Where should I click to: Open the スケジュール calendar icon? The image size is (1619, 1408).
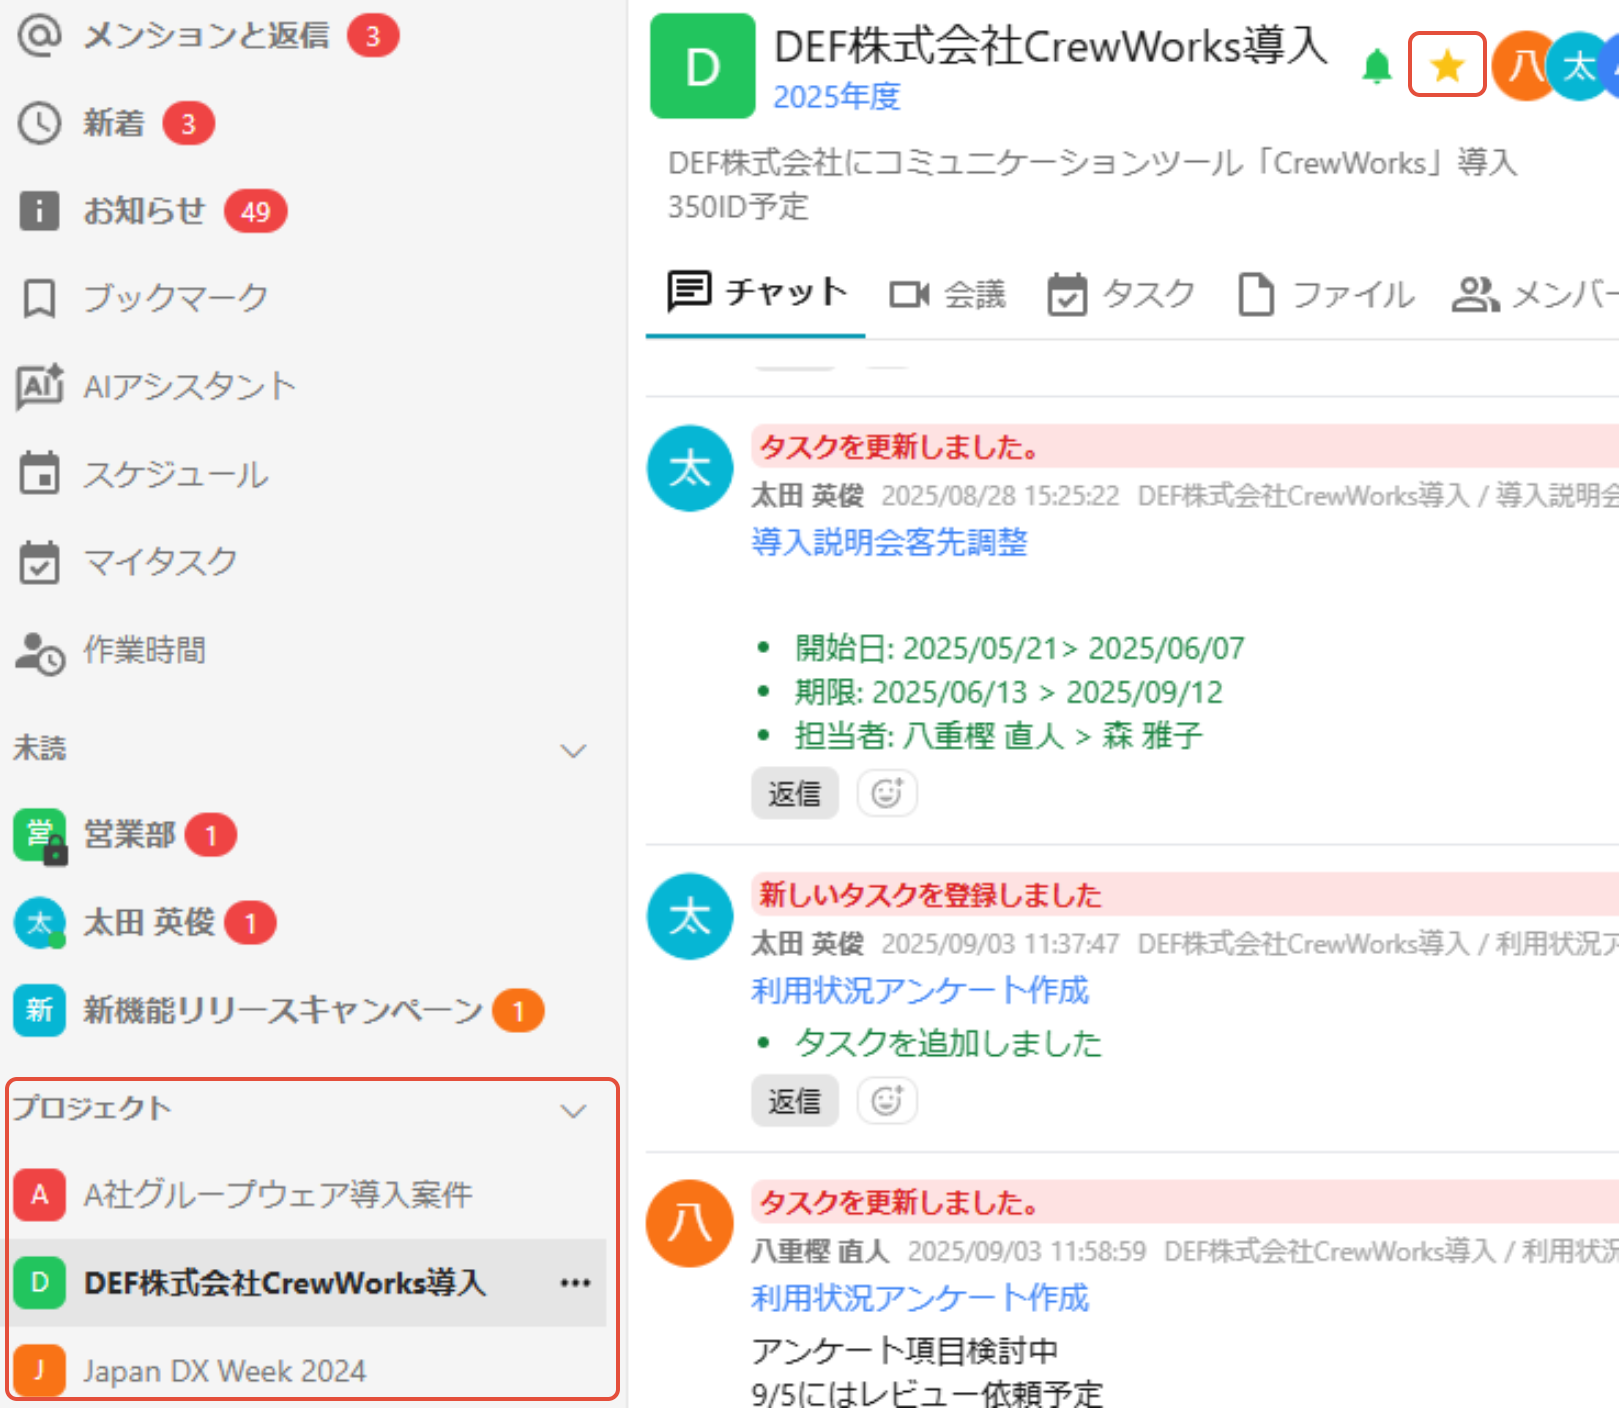[40, 474]
